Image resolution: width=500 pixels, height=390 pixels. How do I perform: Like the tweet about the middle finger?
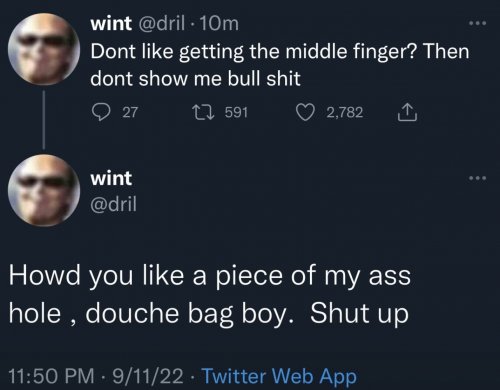[x=306, y=112]
